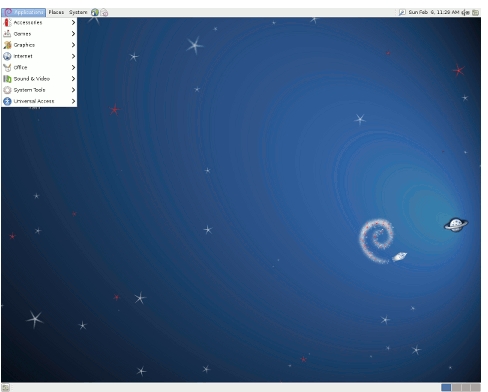Open the Epiphany web browser launcher in the panel

(95, 12)
